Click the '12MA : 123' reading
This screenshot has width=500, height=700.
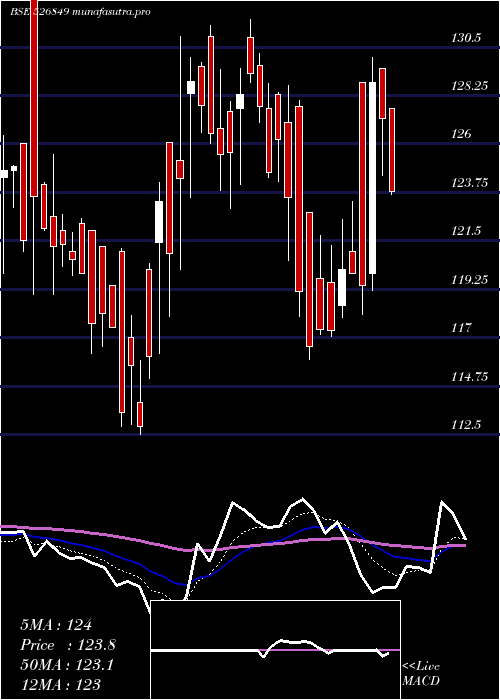60,684
